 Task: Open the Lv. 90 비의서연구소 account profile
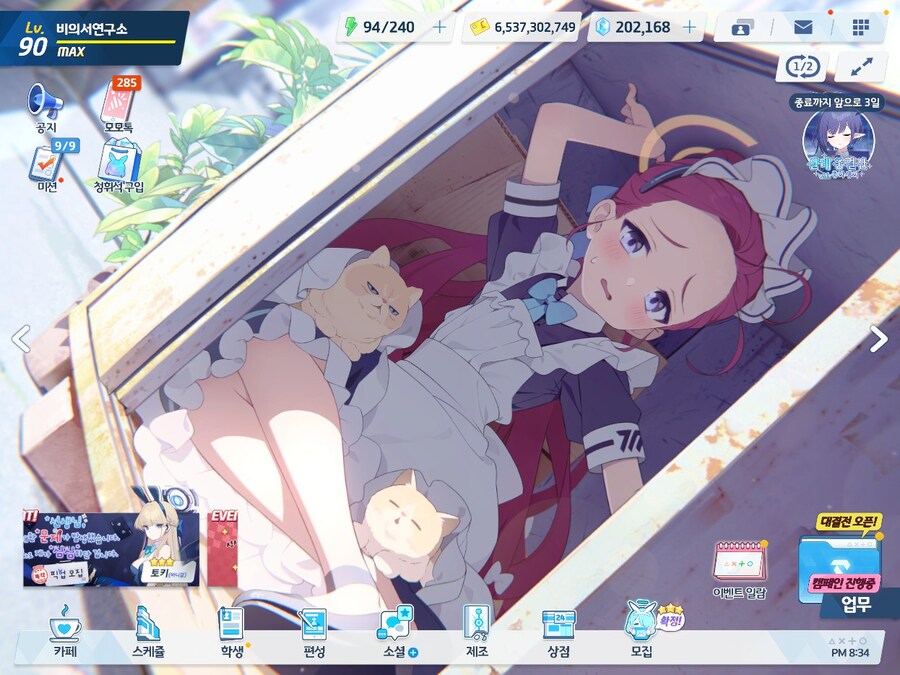coord(95,38)
